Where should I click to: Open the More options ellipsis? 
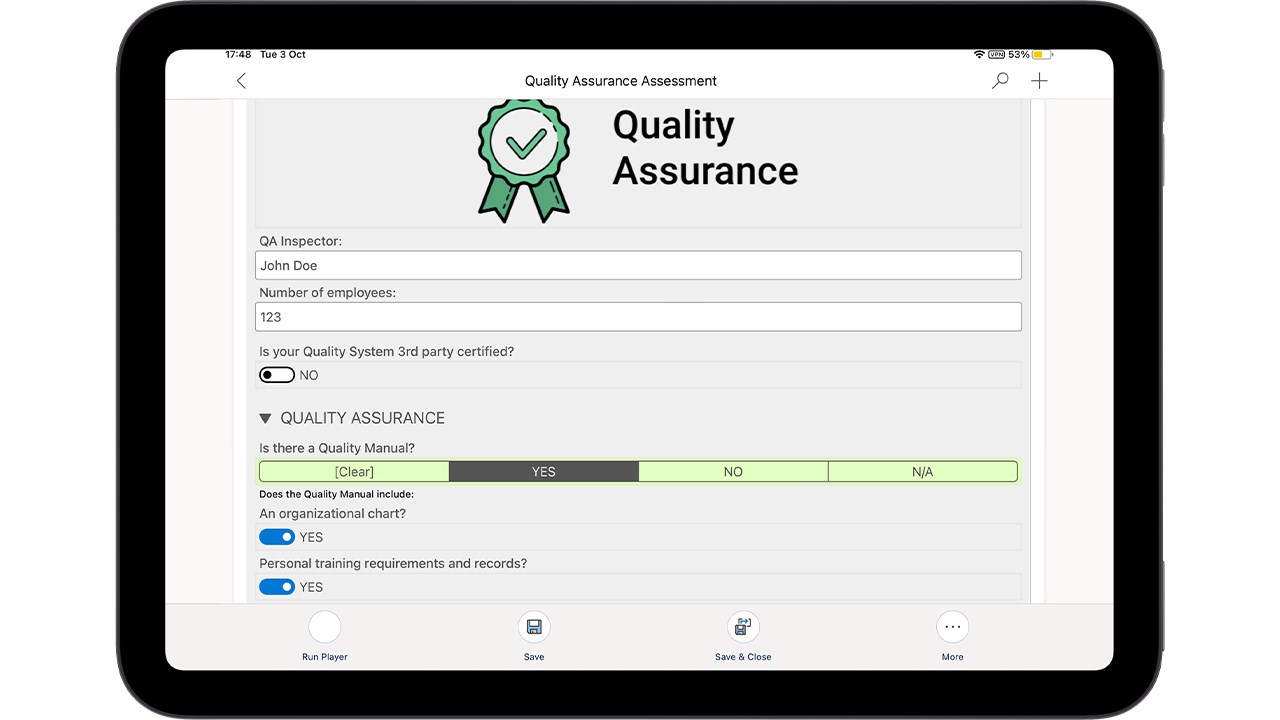point(952,627)
